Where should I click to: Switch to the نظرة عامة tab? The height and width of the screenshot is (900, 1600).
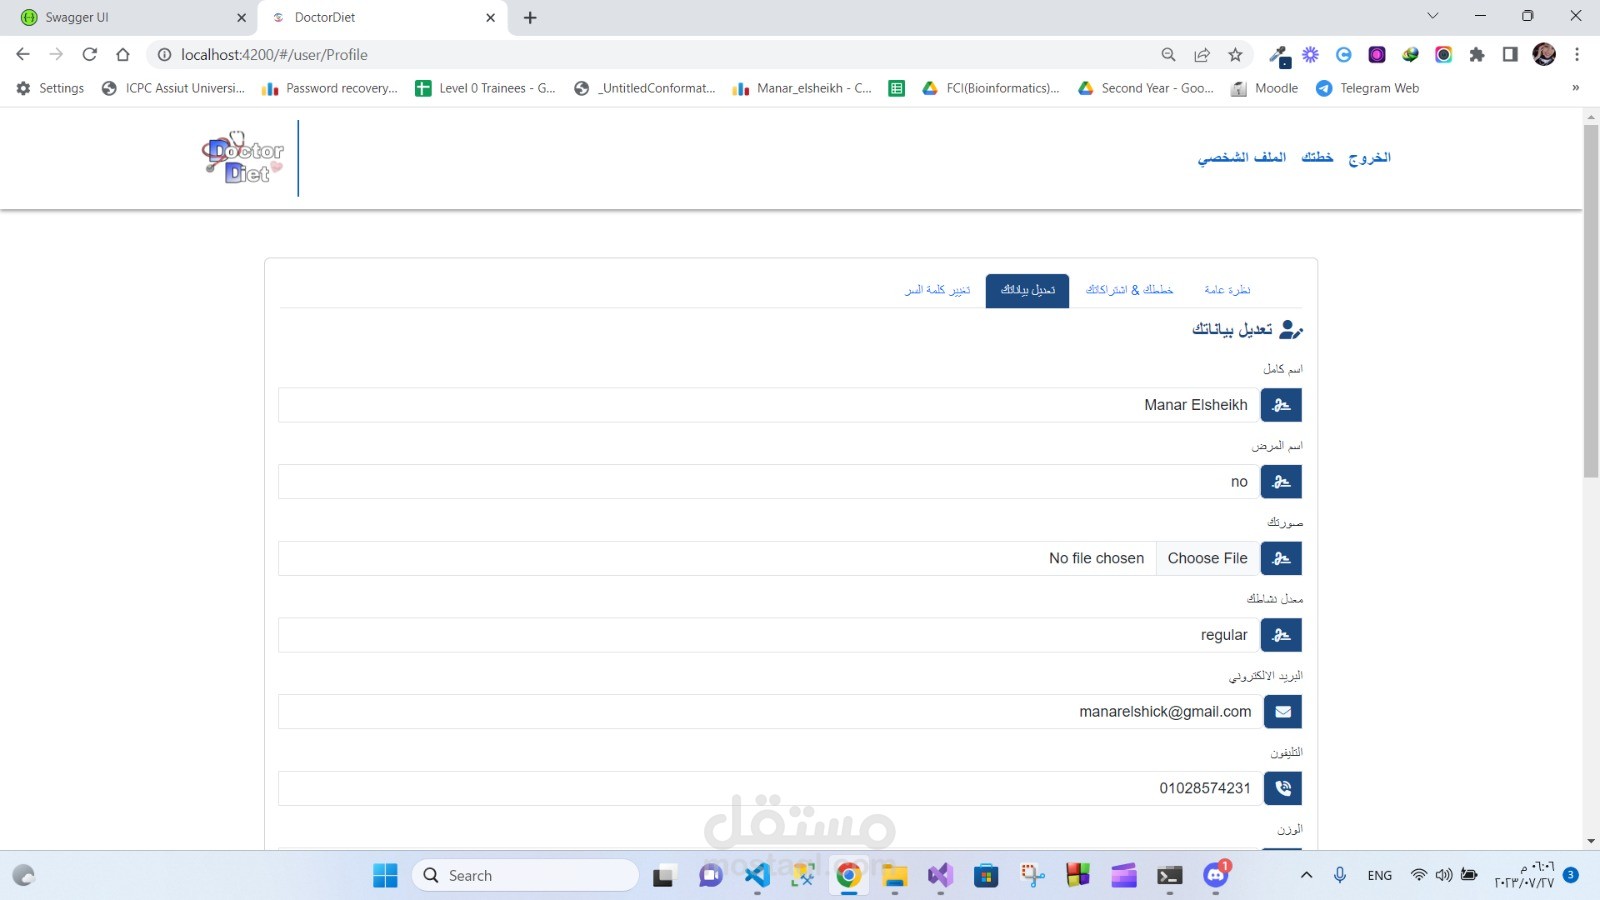[x=1227, y=290]
